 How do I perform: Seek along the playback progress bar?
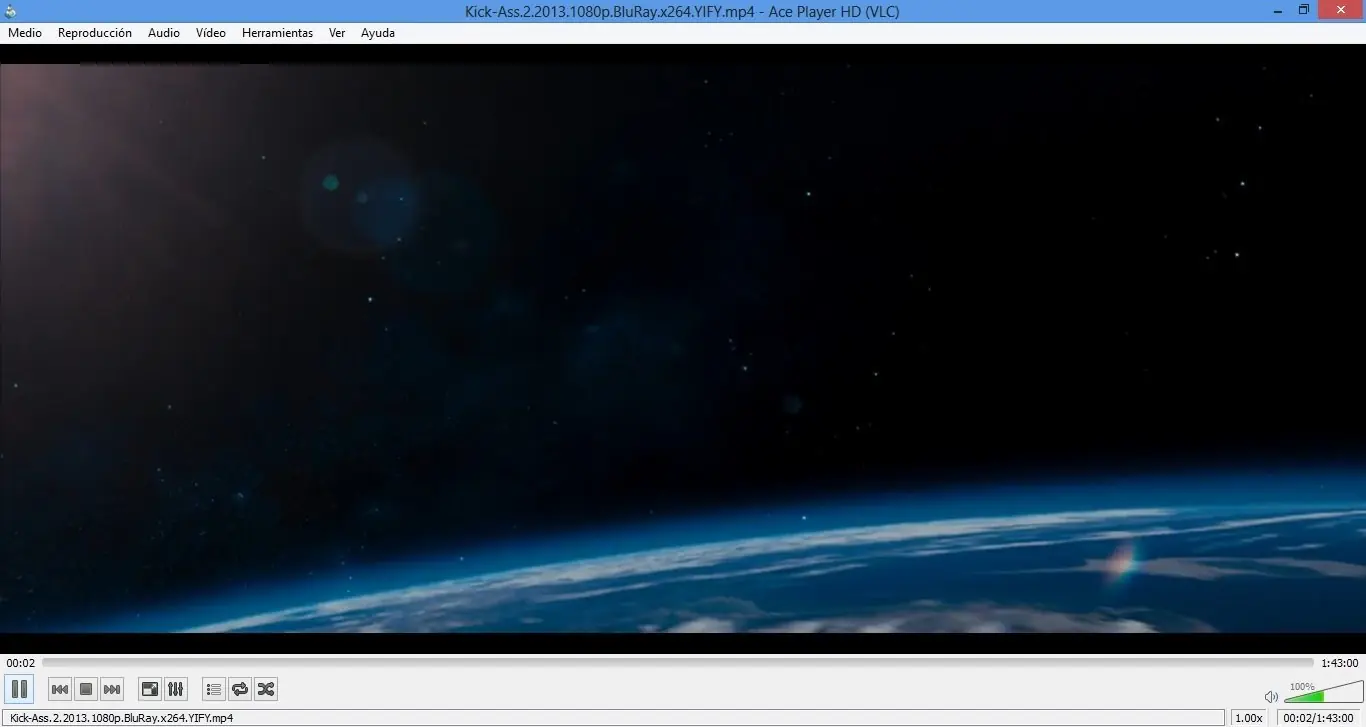678,663
